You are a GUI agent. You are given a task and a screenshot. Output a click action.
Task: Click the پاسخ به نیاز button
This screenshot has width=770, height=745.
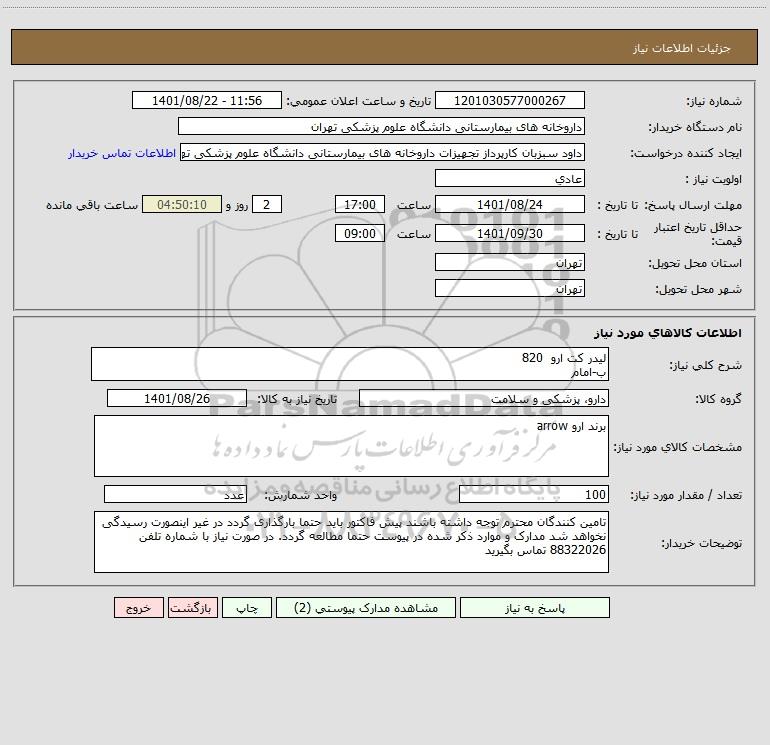tap(535, 607)
